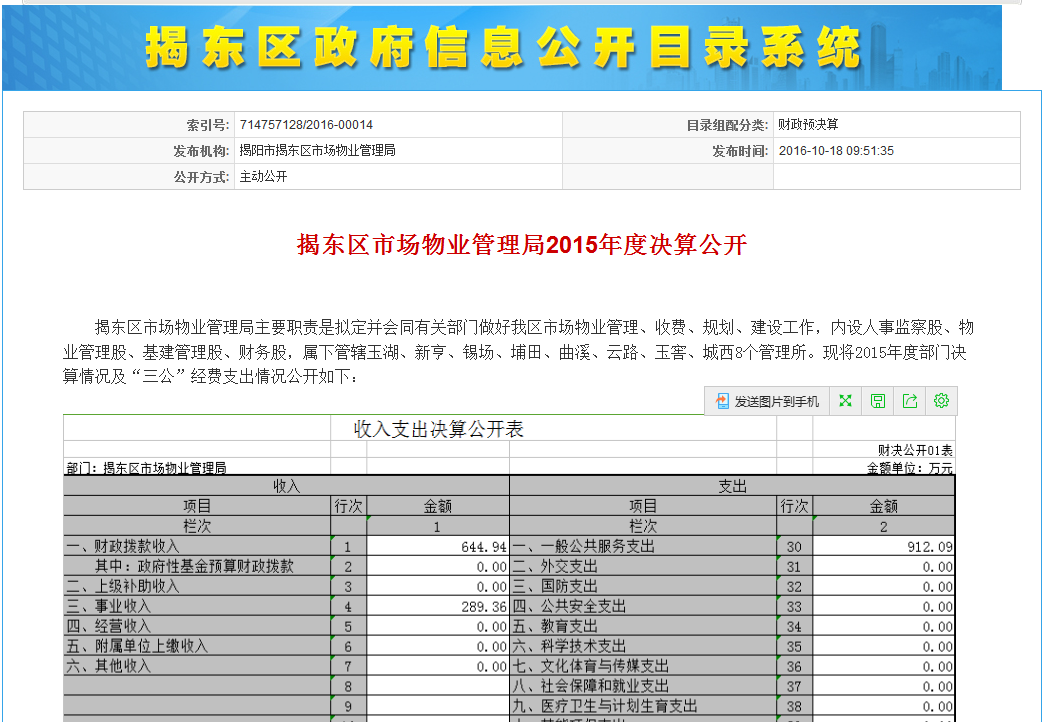This screenshot has width=1046, height=722.
Task: Click the disclosure method 主动公开
Action: (x=264, y=177)
